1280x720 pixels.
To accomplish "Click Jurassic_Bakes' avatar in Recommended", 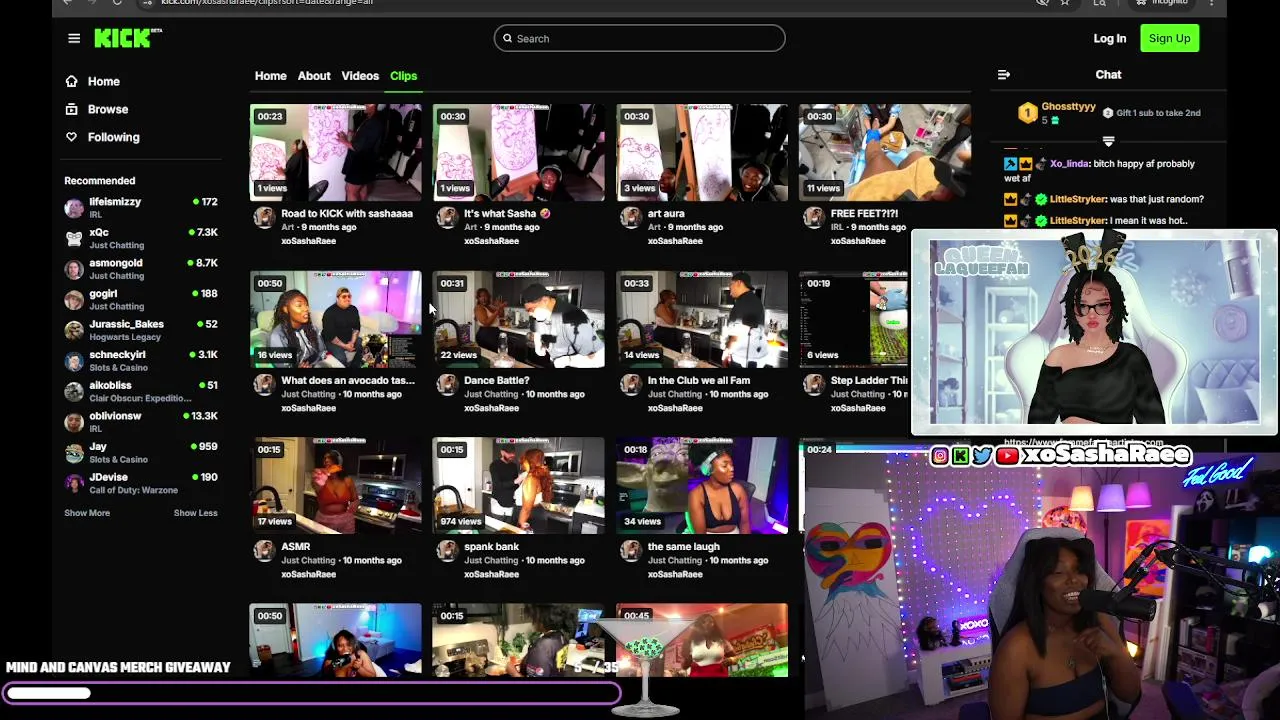I will pos(74,330).
